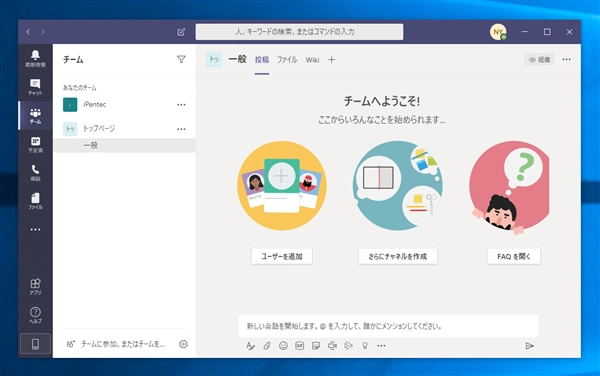Insert a GIF via GIF icon
The width and height of the screenshot is (600, 376).
point(300,346)
